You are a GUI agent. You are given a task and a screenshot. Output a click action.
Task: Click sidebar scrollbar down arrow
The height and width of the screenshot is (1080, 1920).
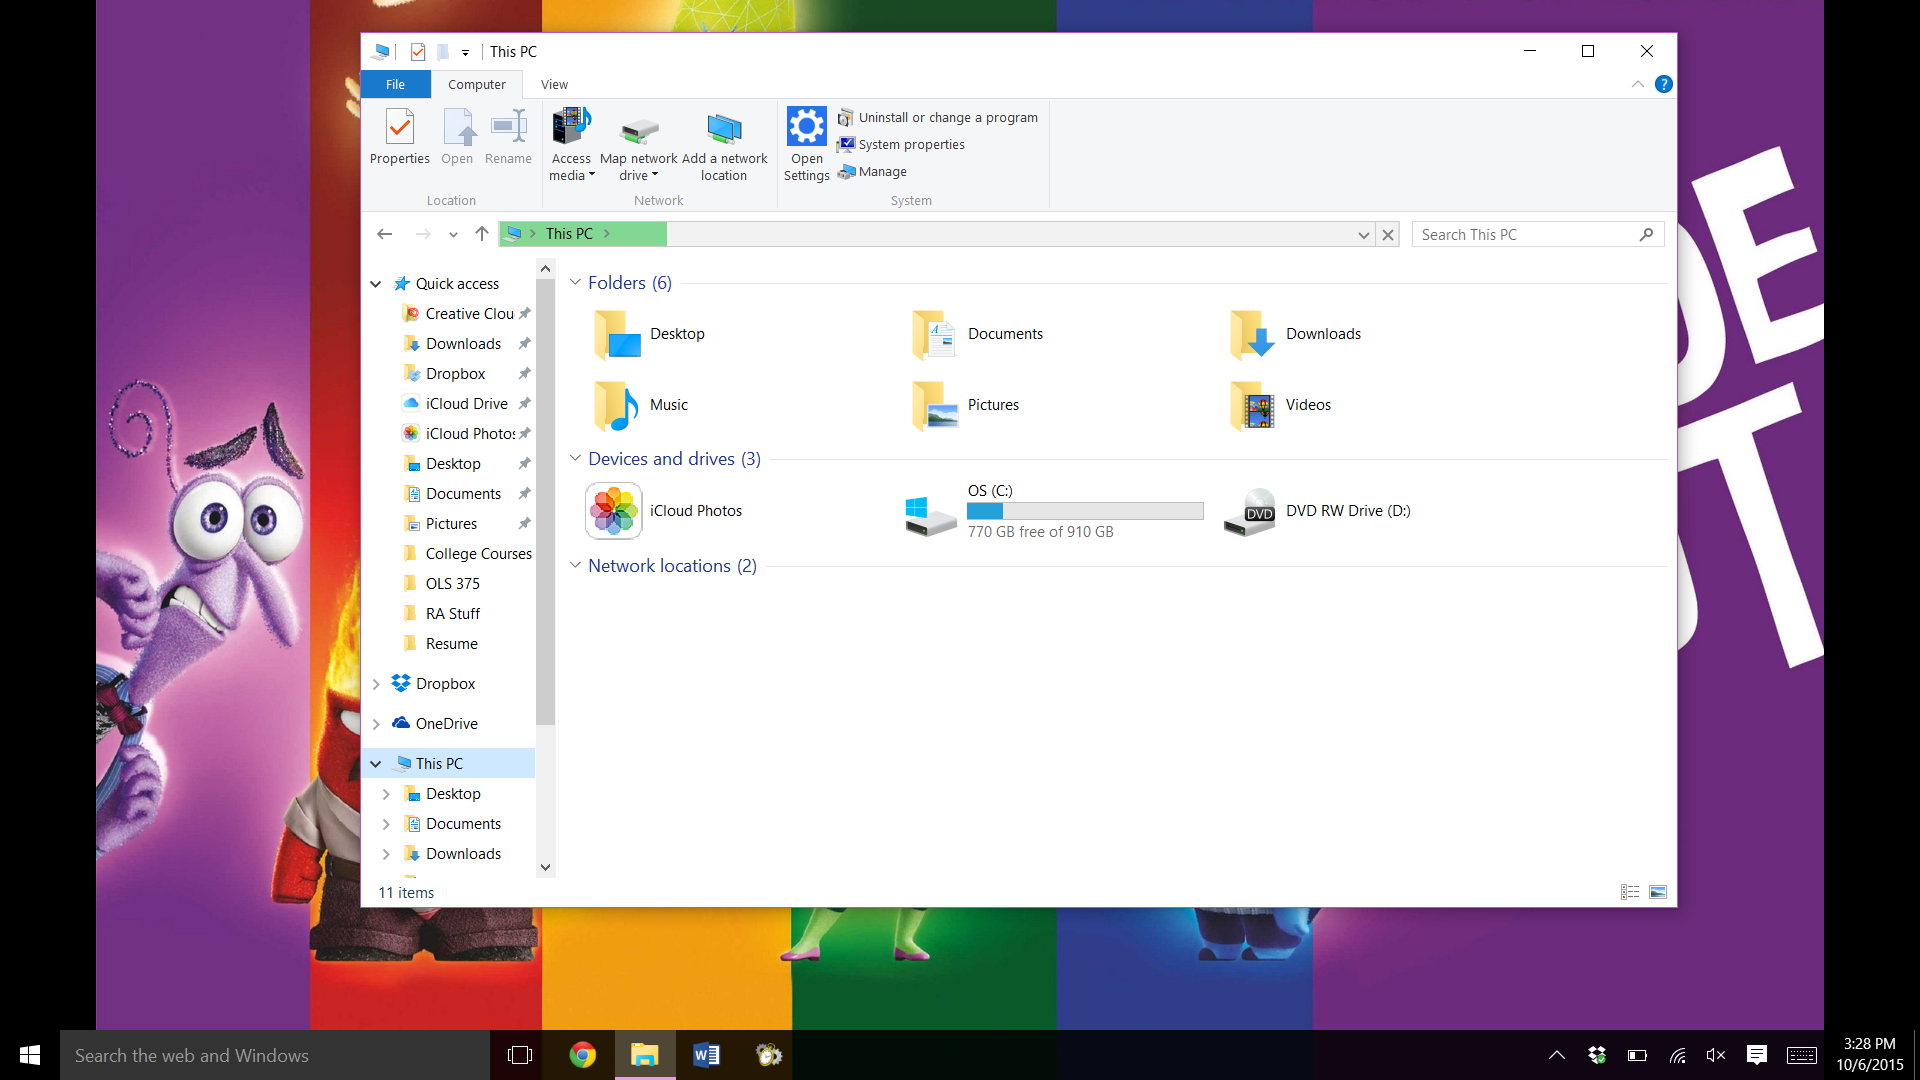pos(545,867)
